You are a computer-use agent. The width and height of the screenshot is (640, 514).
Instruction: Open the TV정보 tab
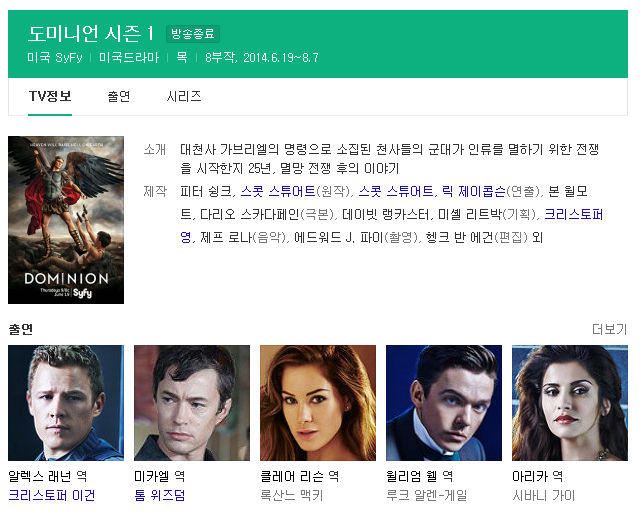point(50,96)
